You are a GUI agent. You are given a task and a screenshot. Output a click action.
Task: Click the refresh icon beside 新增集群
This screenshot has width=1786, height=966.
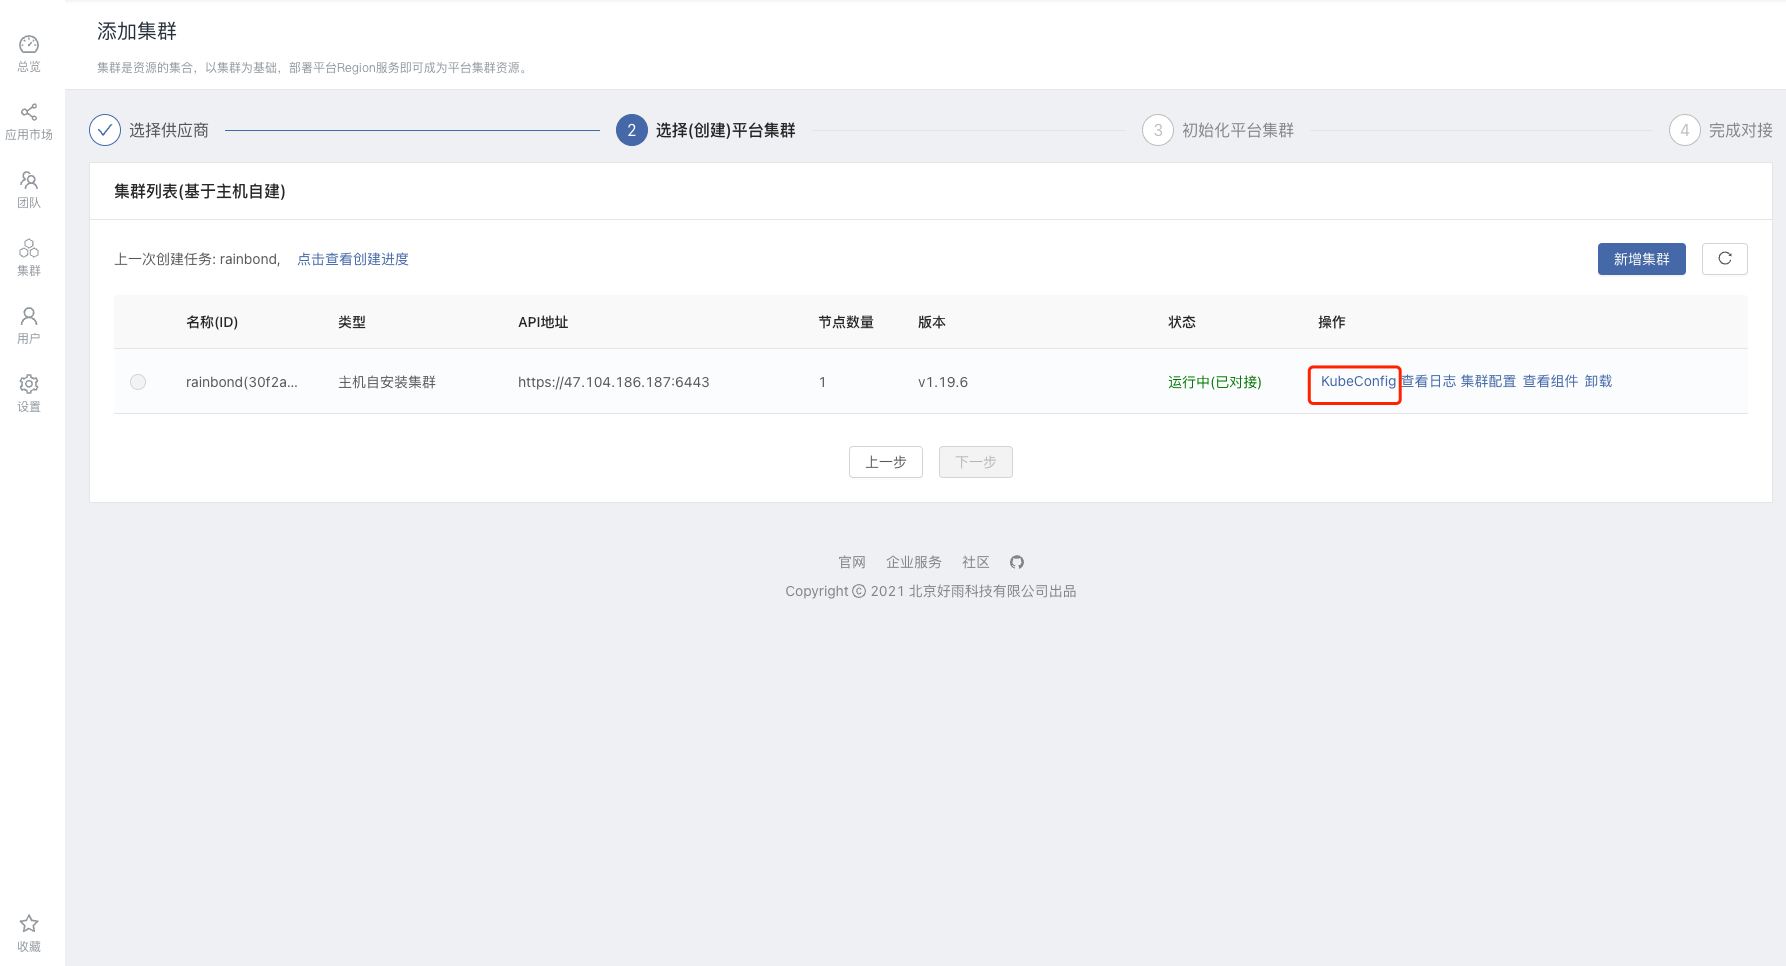(x=1725, y=259)
